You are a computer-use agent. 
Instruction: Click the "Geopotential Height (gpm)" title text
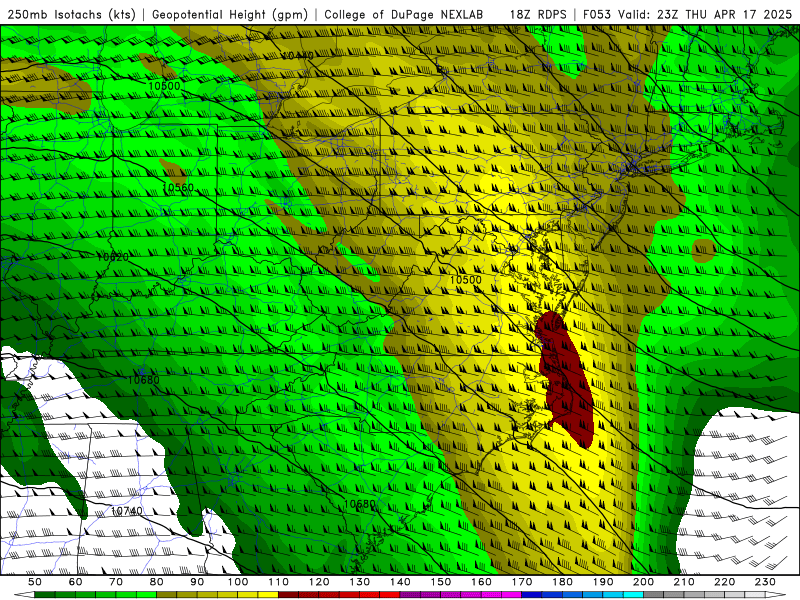coord(230,14)
